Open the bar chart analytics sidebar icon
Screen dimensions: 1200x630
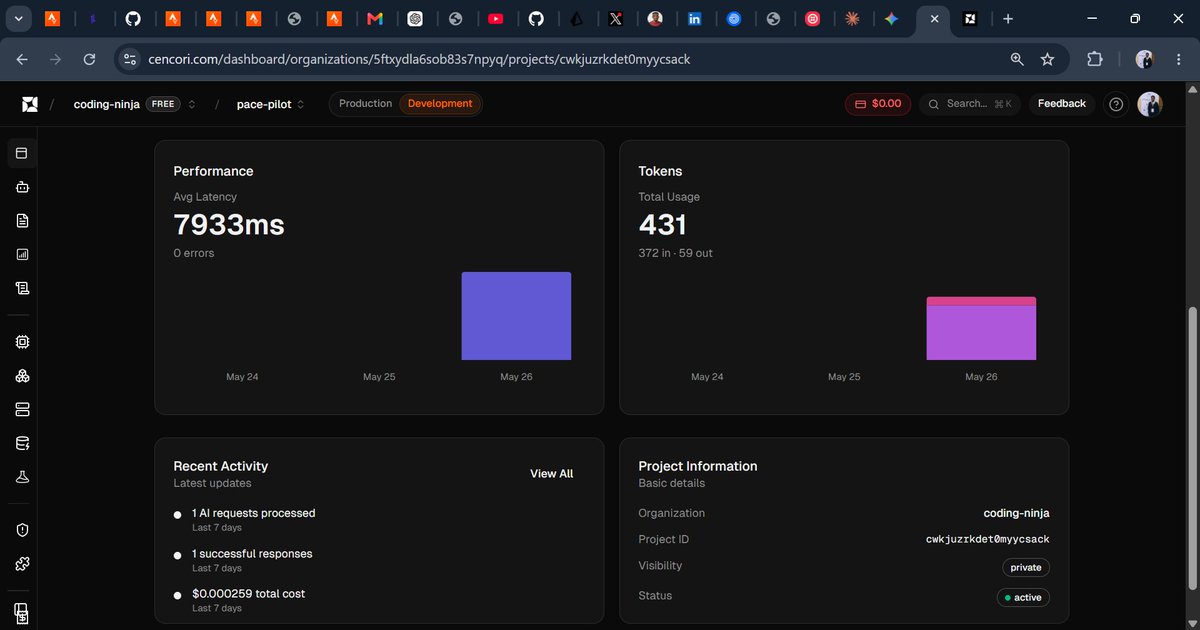[x=22, y=255]
